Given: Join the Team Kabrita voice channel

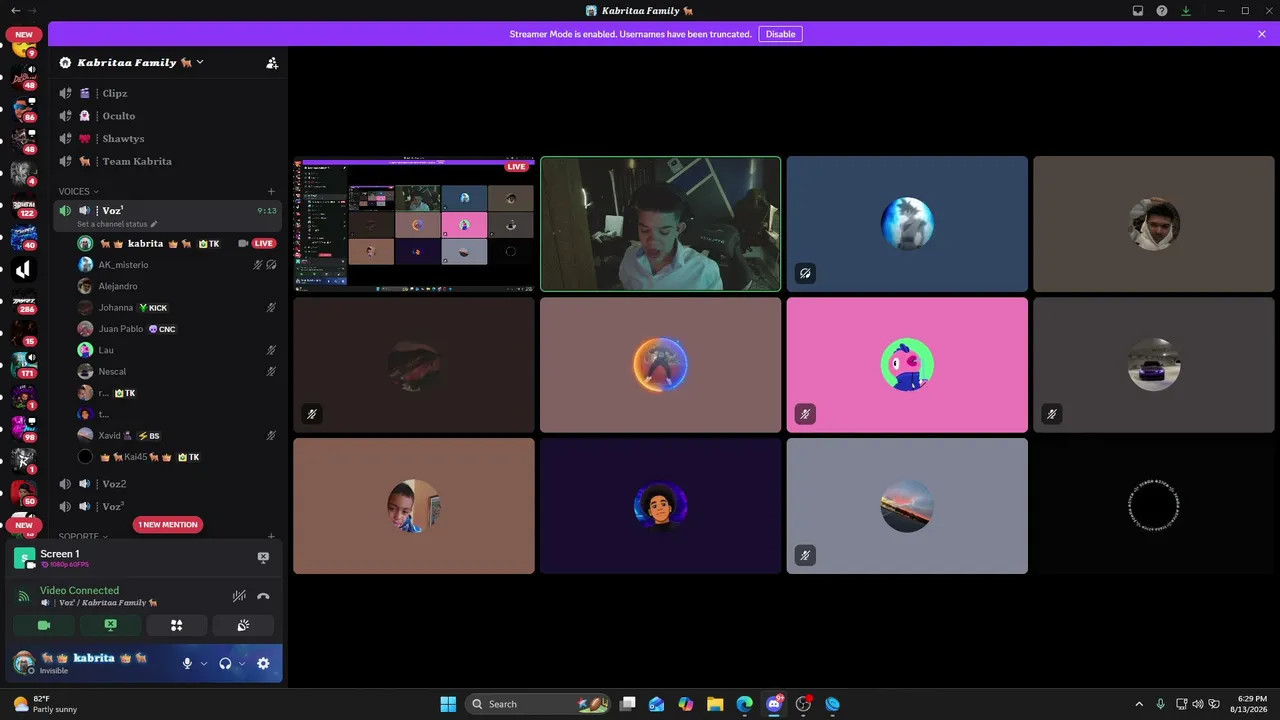Looking at the screenshot, I should click(x=168, y=161).
